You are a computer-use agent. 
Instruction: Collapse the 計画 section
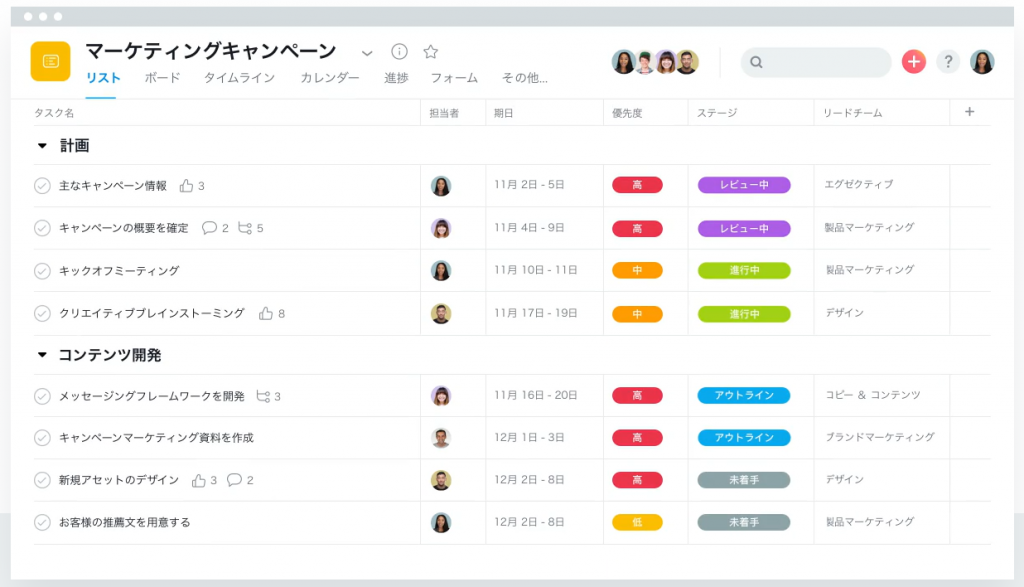coord(42,146)
